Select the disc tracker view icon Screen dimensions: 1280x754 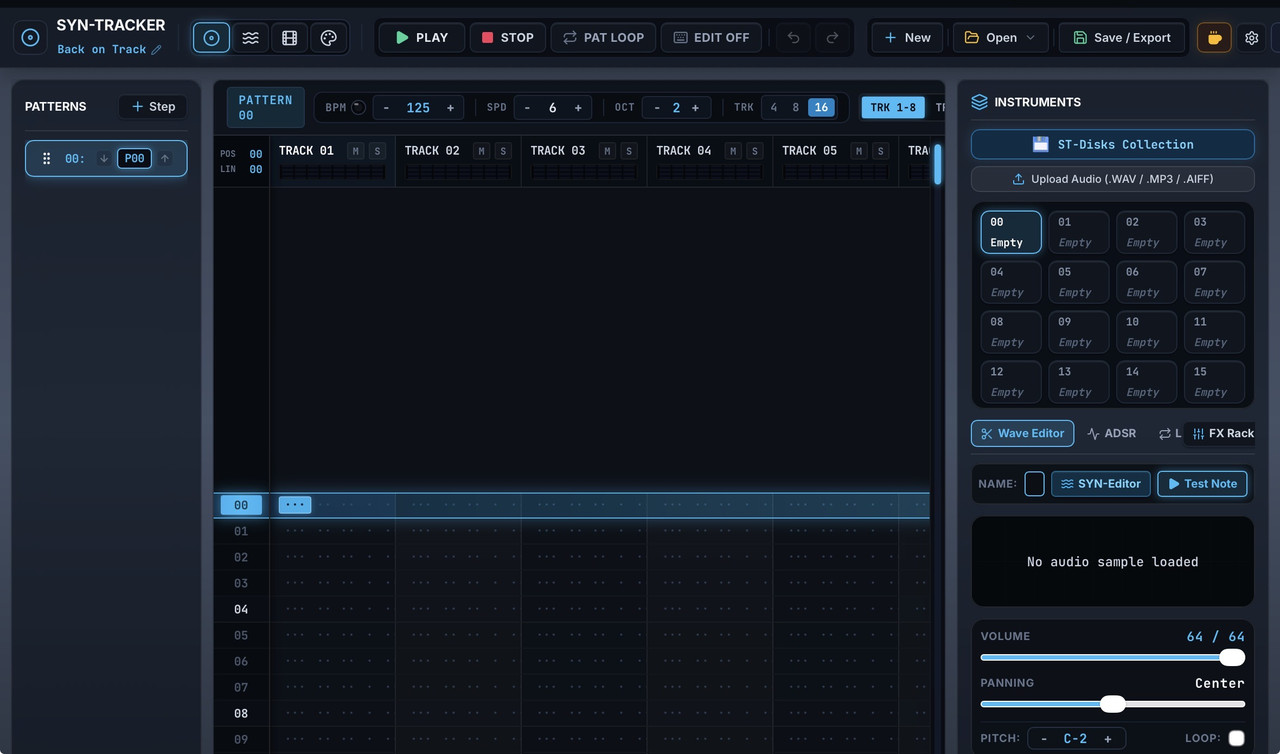pyautogui.click(x=211, y=38)
